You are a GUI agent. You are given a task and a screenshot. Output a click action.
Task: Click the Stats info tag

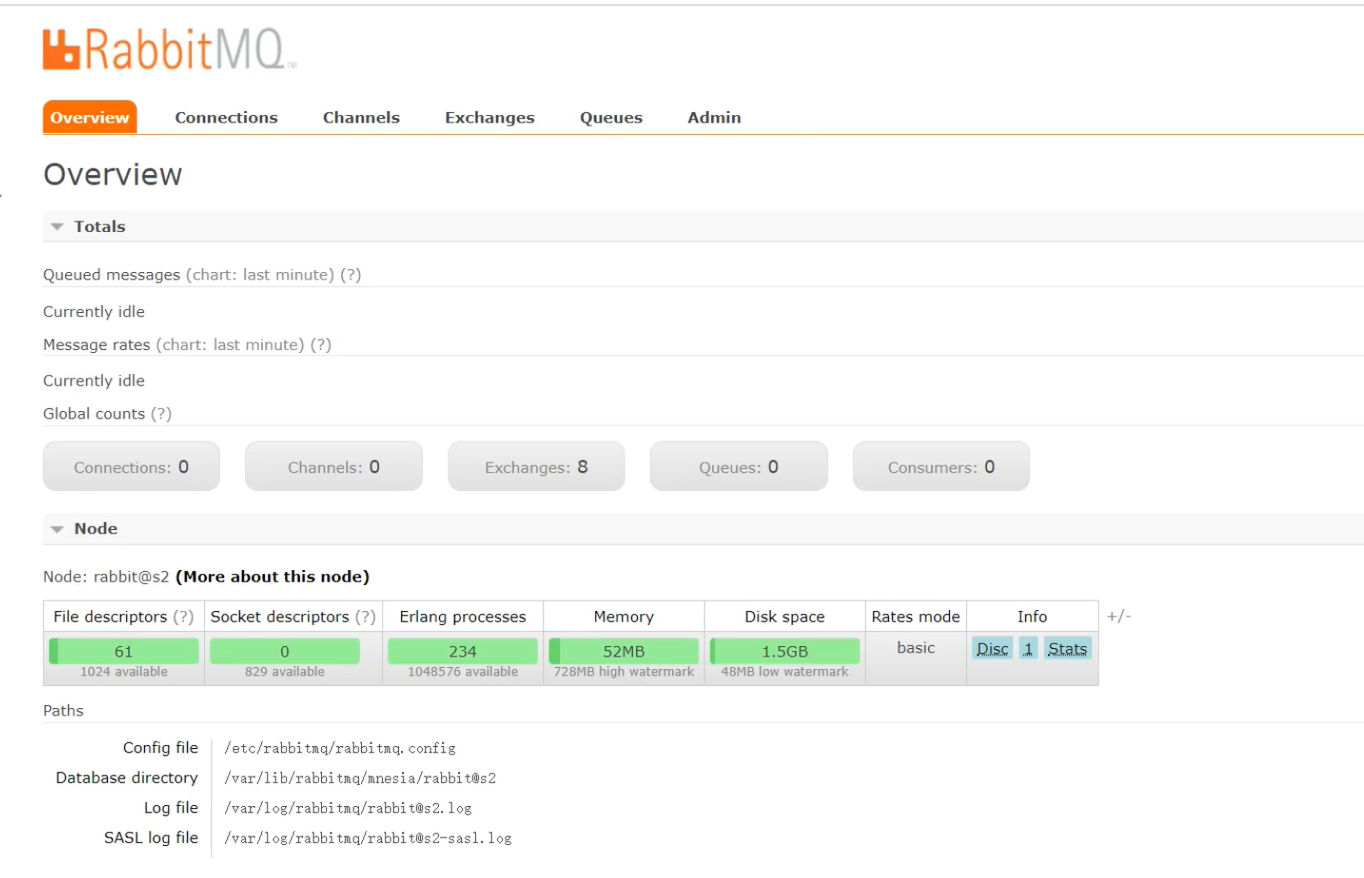click(1068, 649)
